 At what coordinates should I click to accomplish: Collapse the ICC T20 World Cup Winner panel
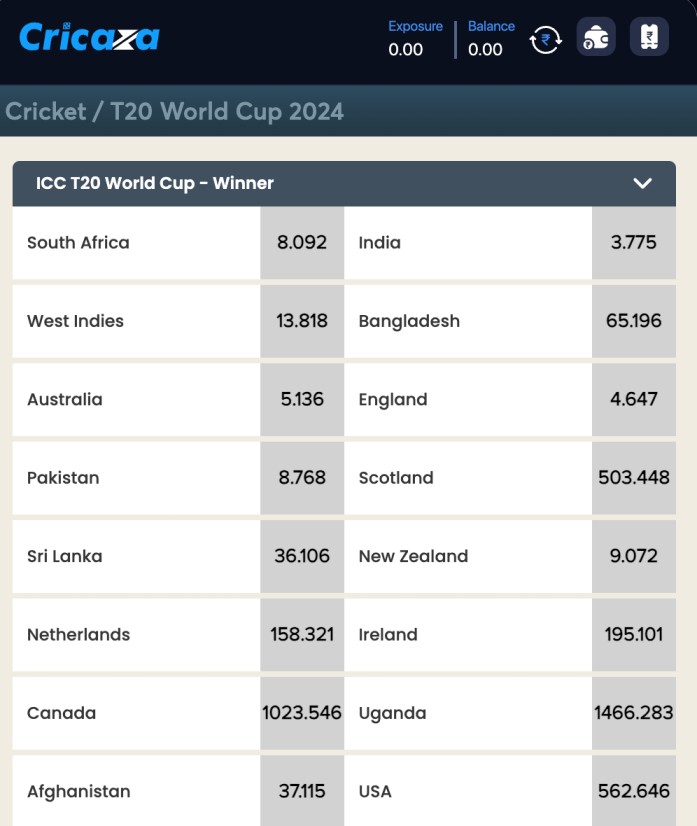[x=642, y=183]
